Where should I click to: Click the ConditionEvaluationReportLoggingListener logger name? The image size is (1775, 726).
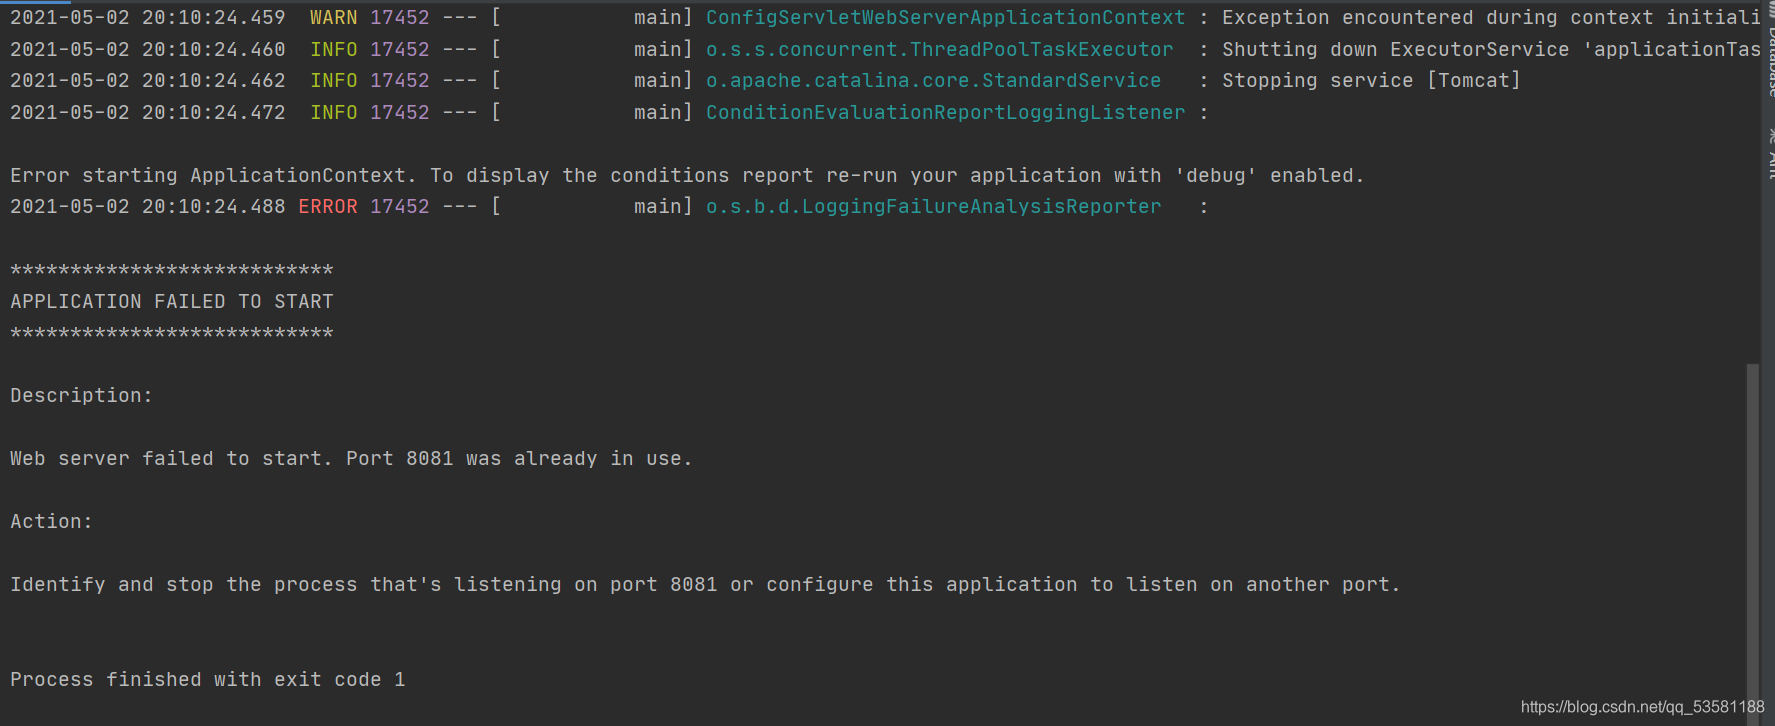[945, 112]
